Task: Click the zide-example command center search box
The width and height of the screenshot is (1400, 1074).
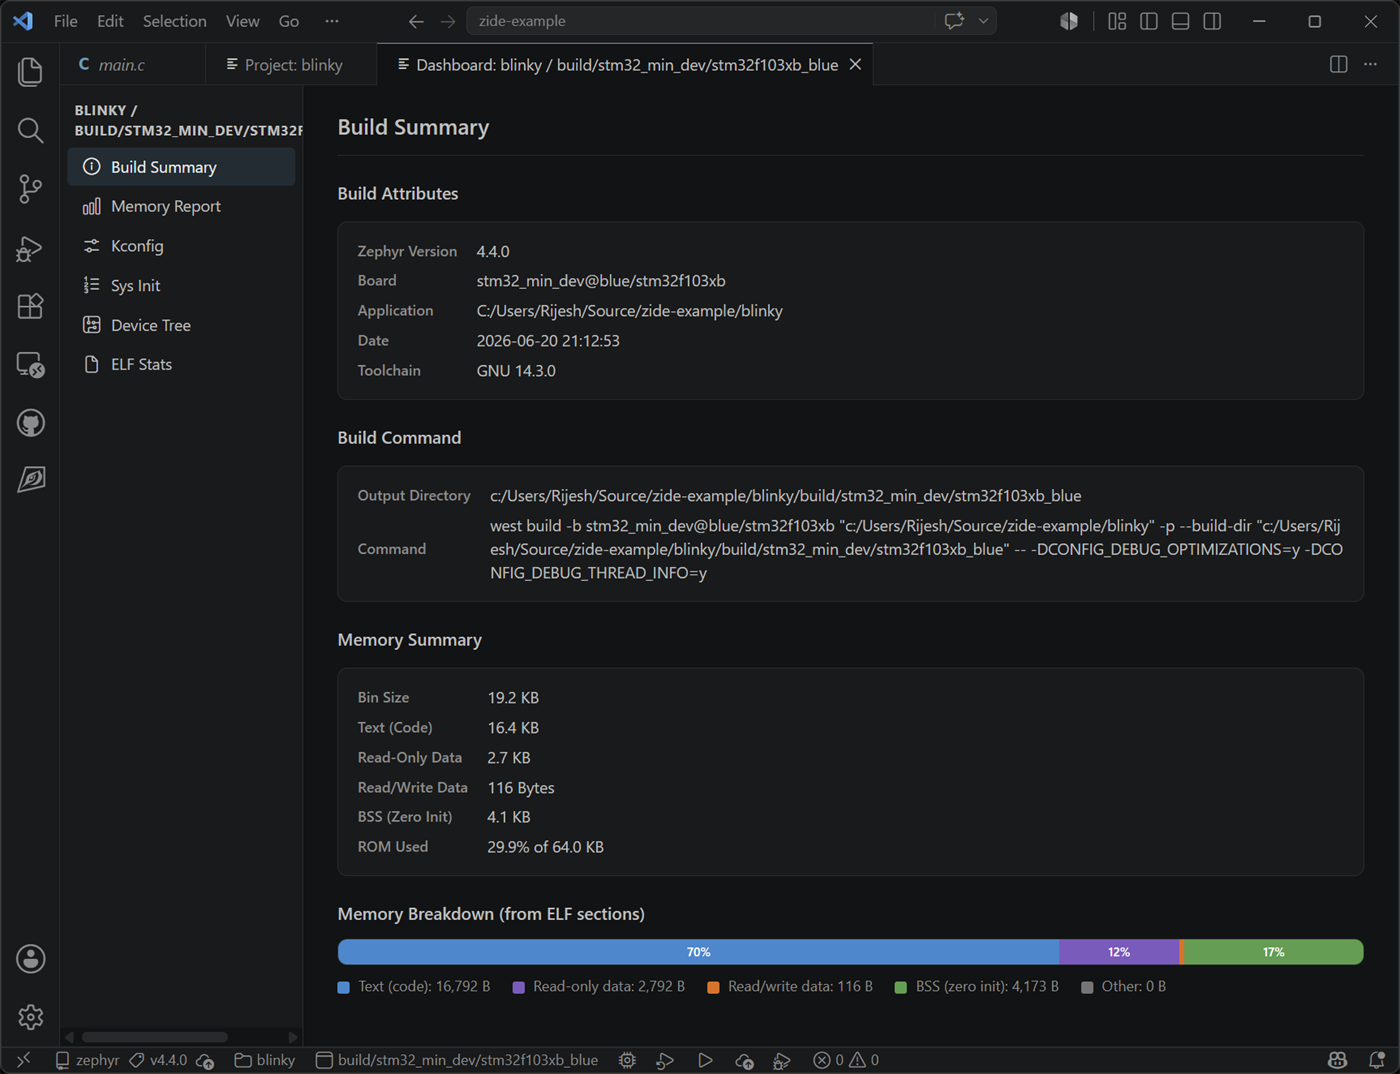Action: click(x=700, y=21)
